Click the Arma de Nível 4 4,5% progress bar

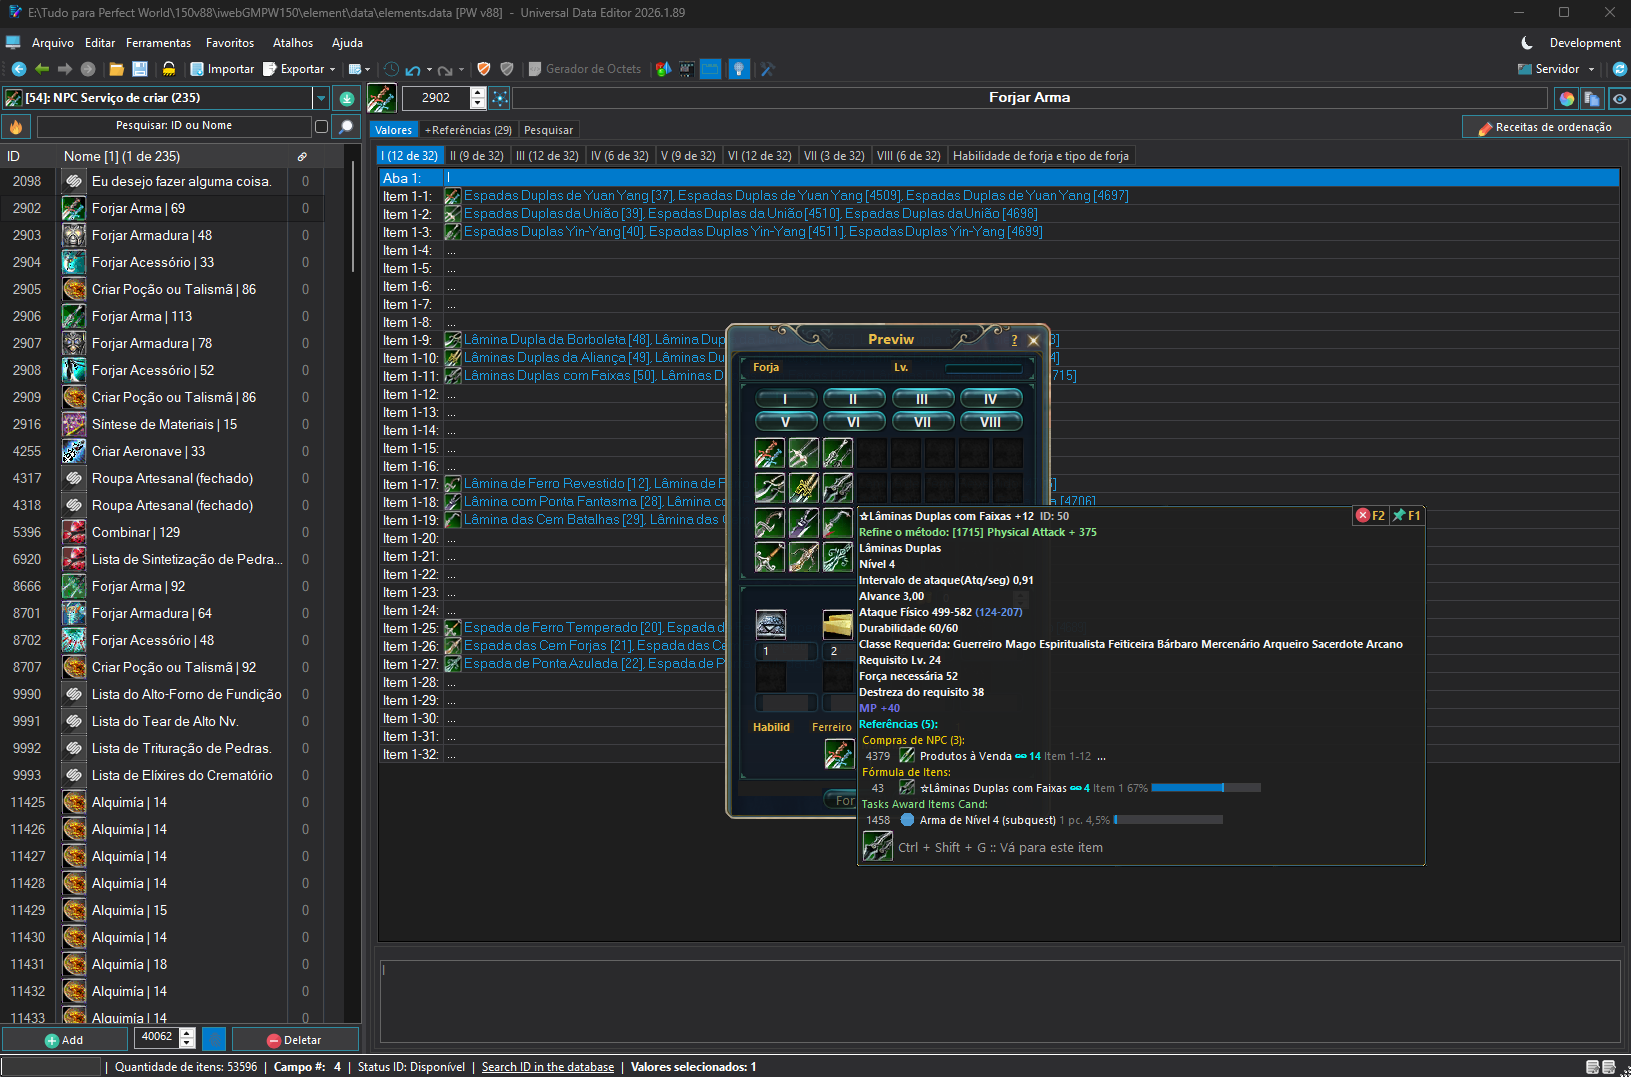tap(1168, 820)
